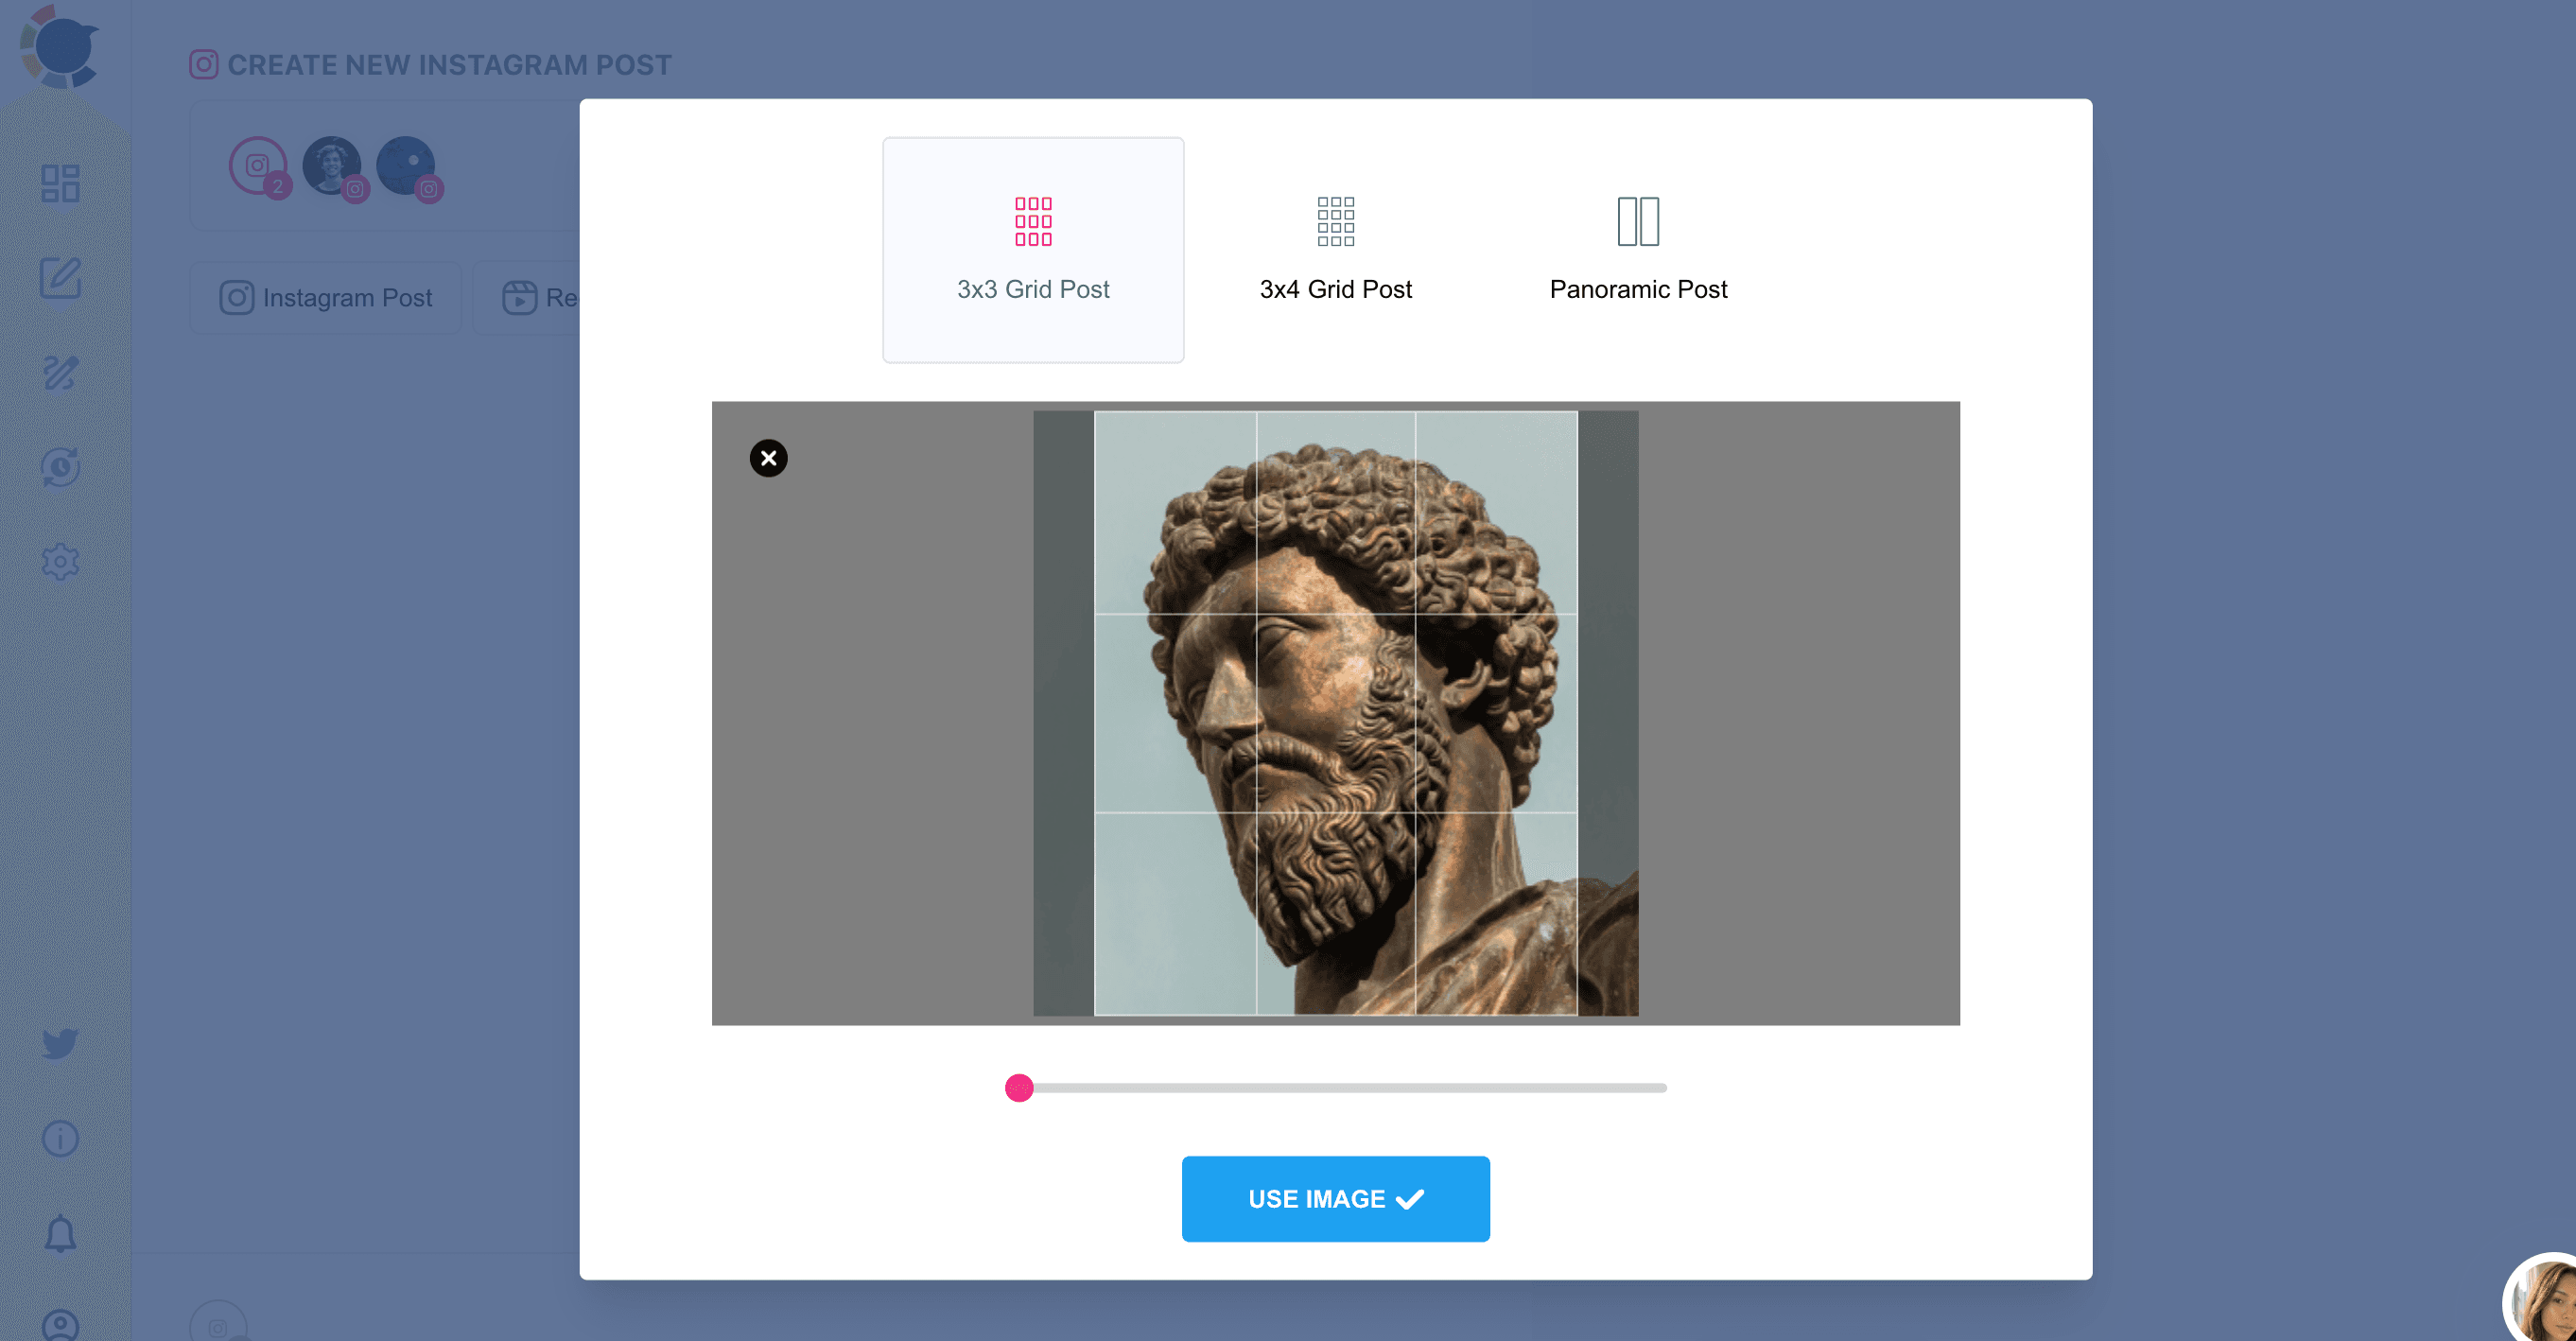Open the user account icon in sidebar

(60, 1325)
